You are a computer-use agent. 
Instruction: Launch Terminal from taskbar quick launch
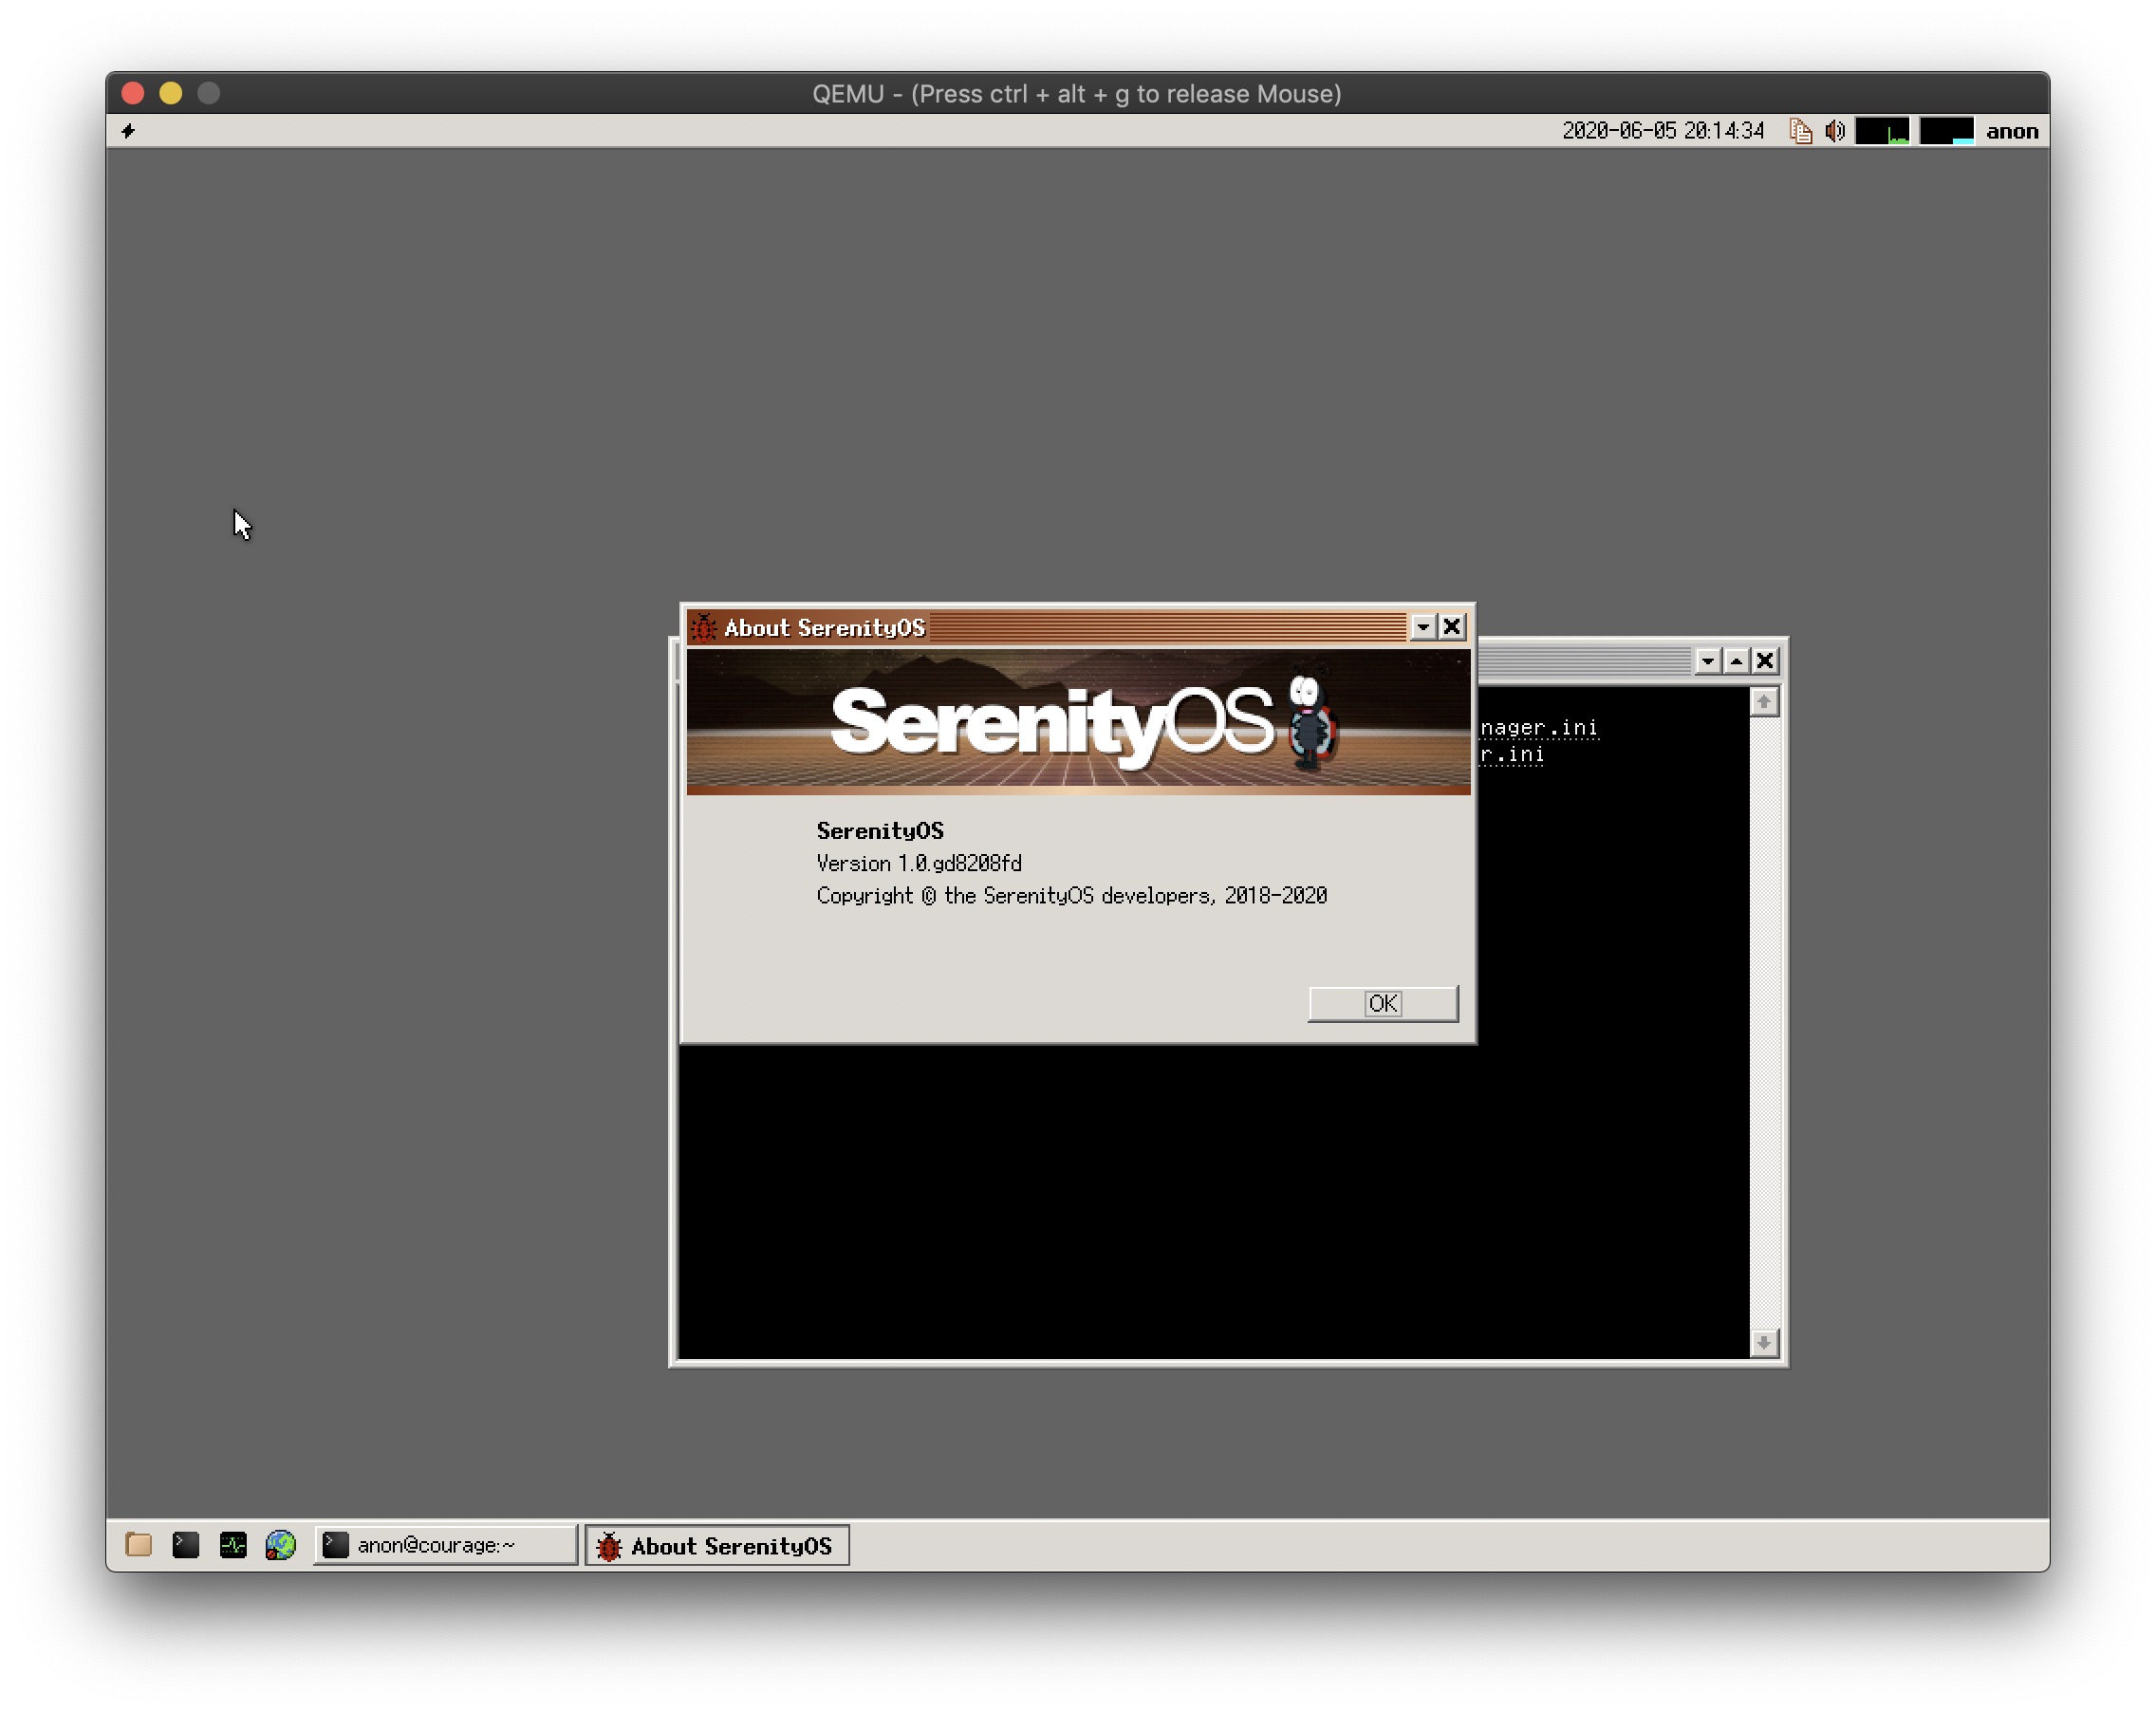(x=186, y=1545)
